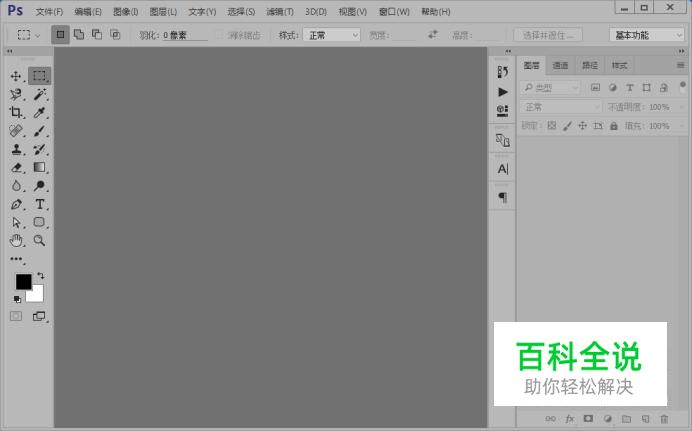Click the white background color swatch

point(38,296)
